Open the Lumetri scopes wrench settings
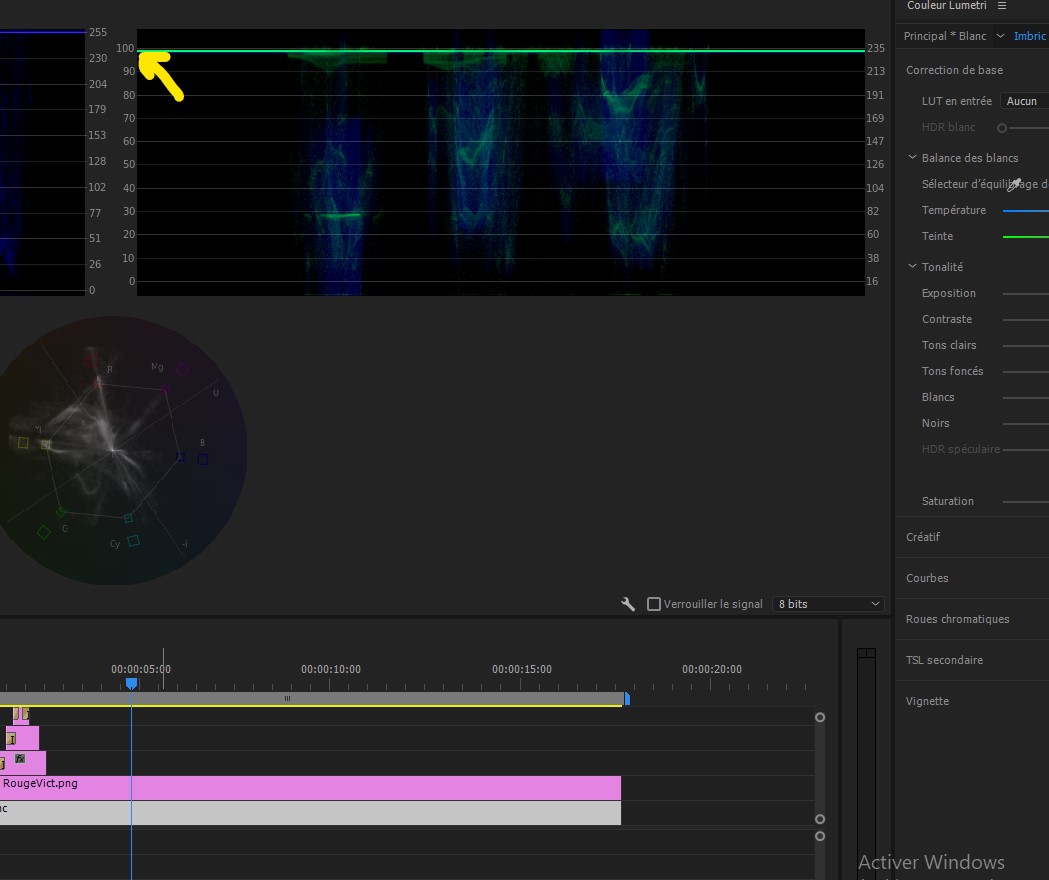The width and height of the screenshot is (1049, 880). point(628,604)
